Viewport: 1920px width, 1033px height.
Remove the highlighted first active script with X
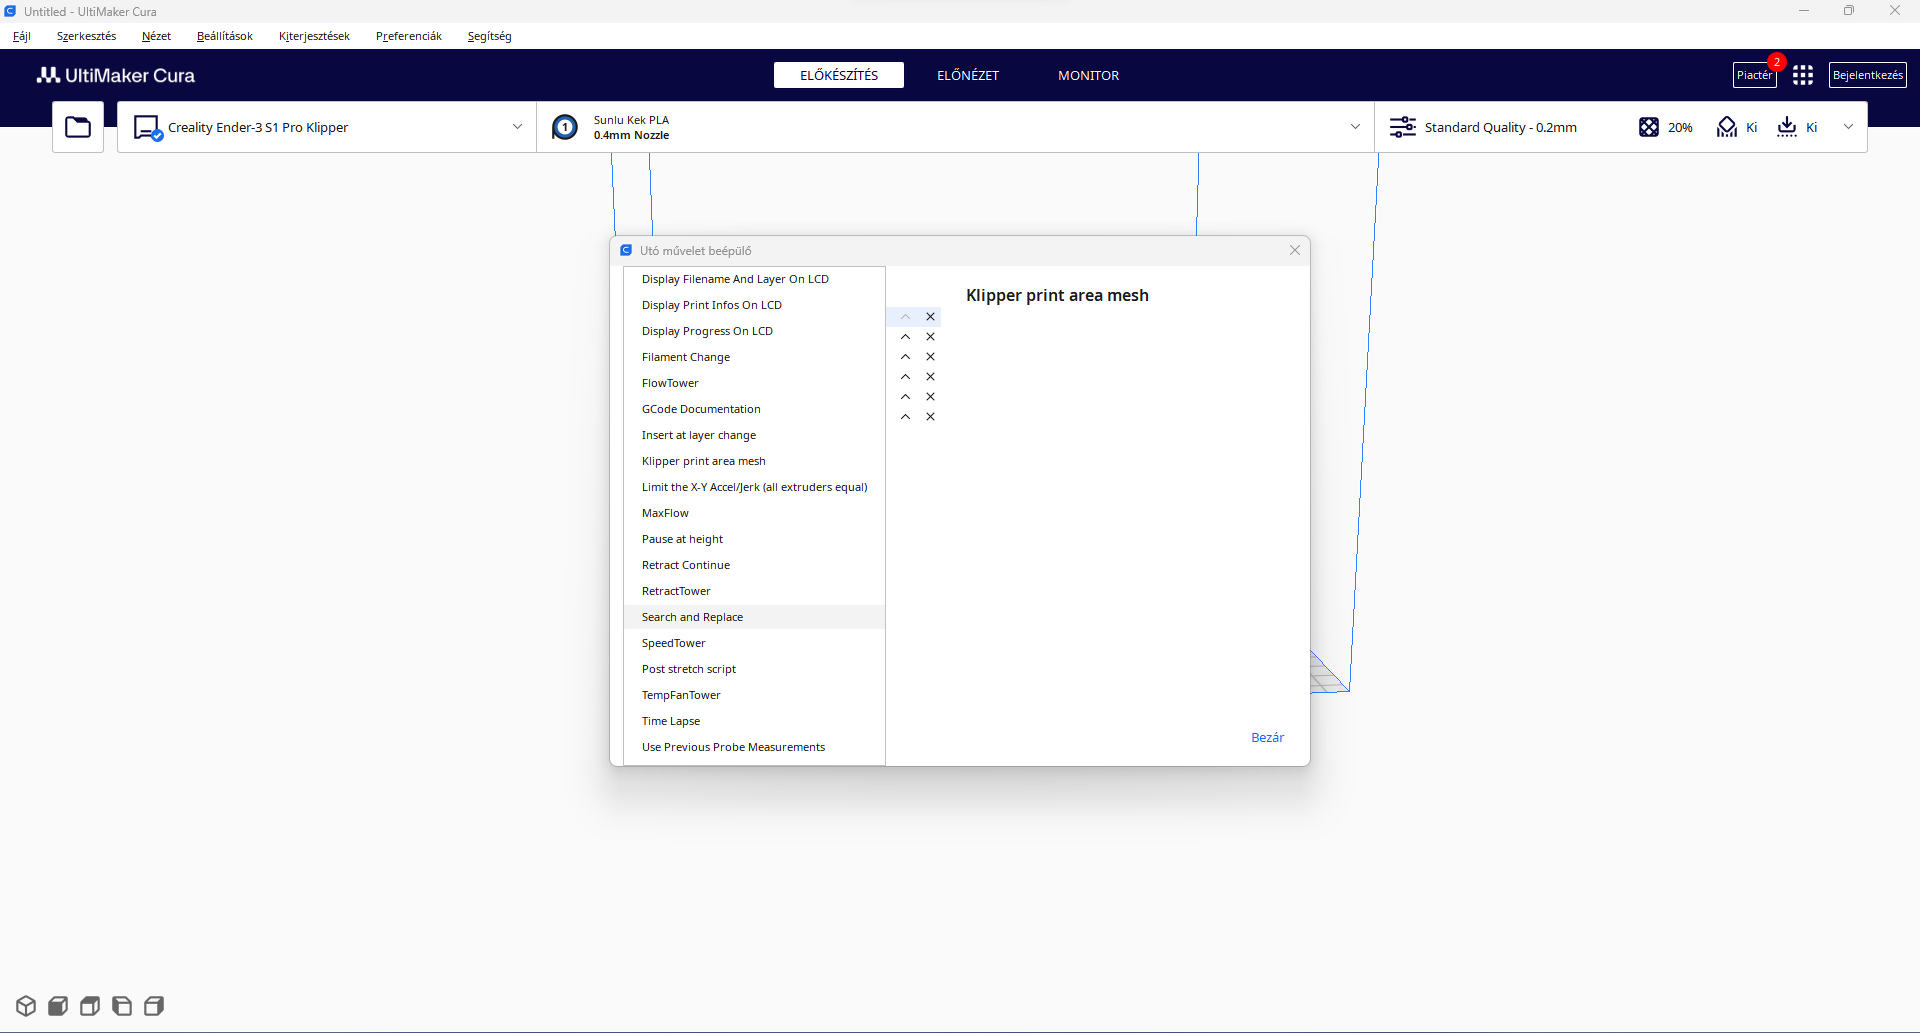pos(930,317)
